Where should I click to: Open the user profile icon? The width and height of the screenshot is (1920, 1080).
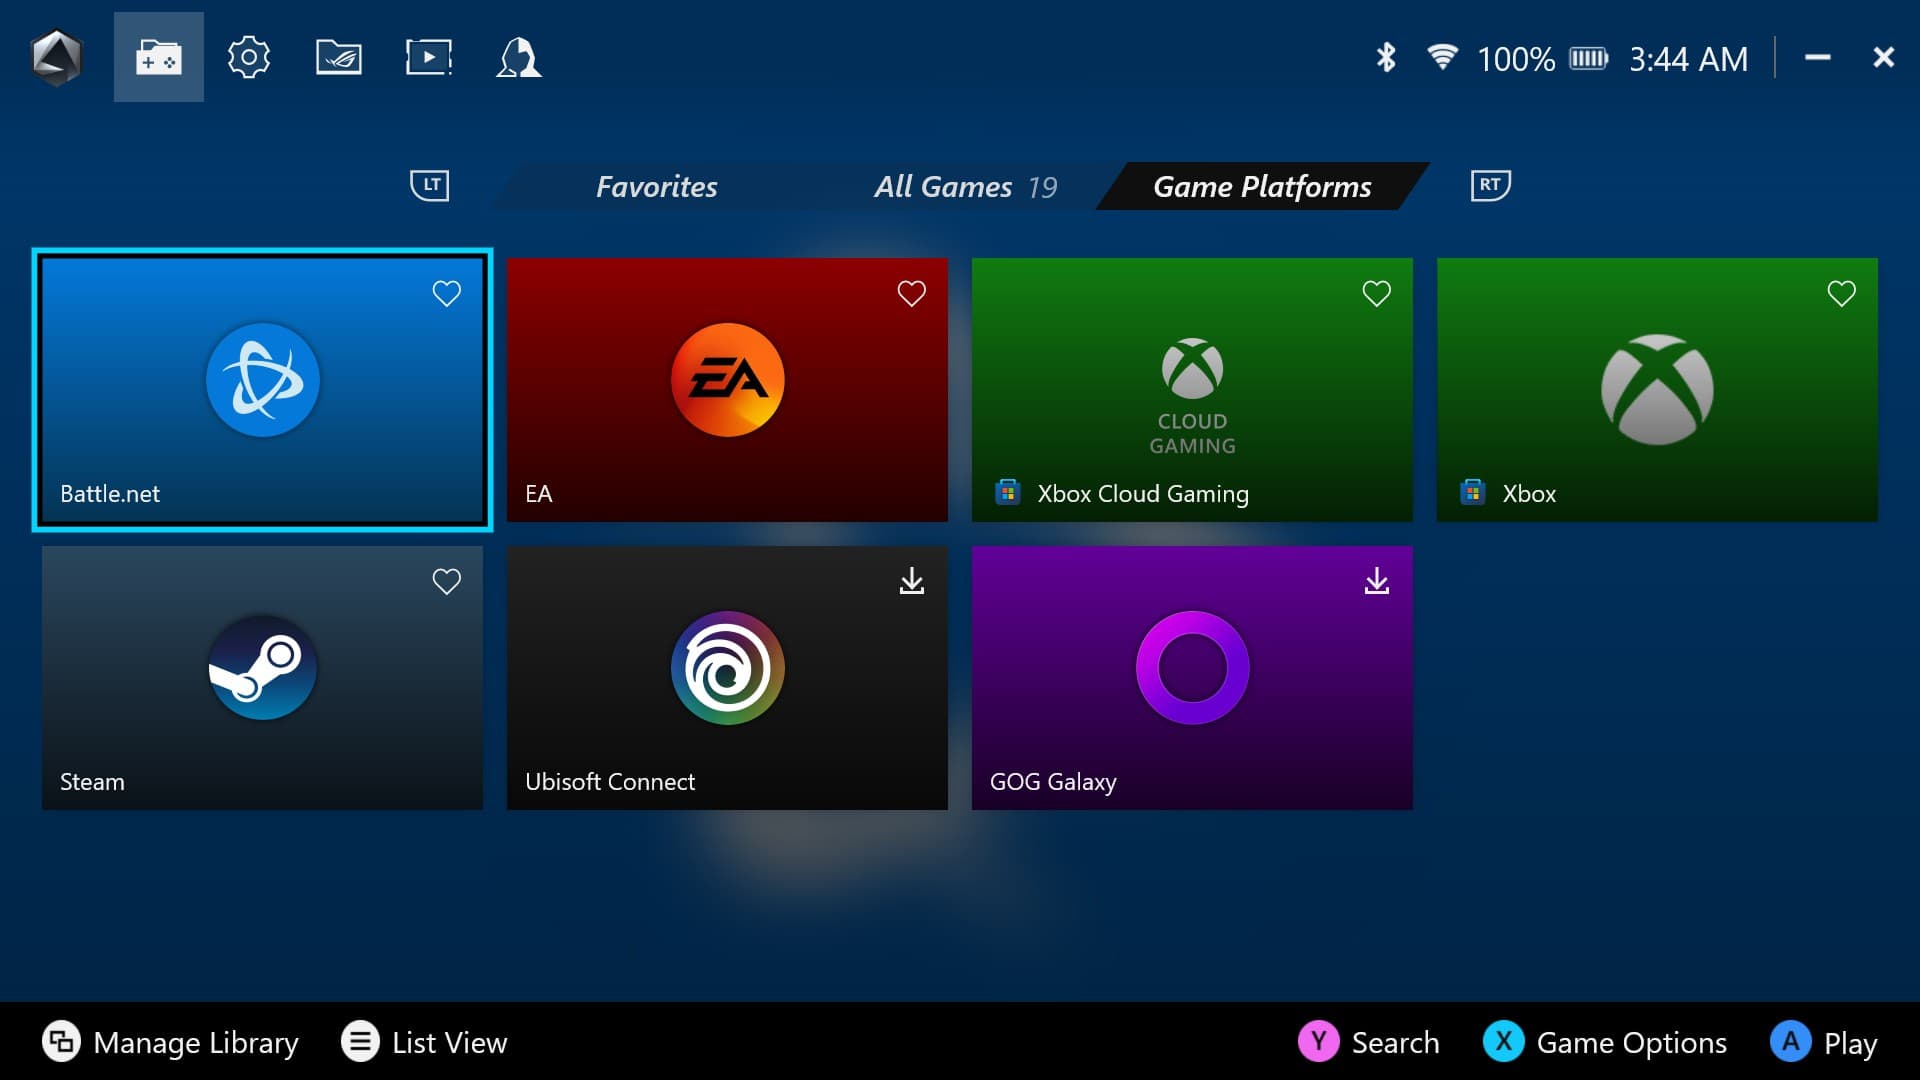point(519,57)
